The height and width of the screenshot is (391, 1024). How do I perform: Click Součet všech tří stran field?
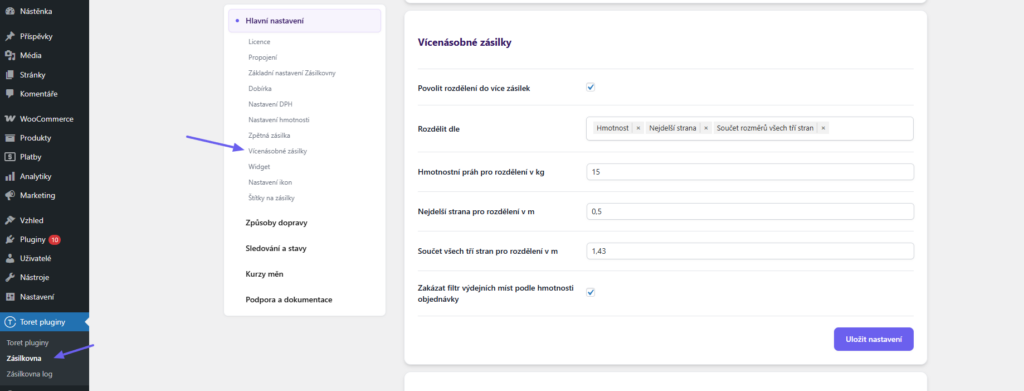tap(750, 251)
